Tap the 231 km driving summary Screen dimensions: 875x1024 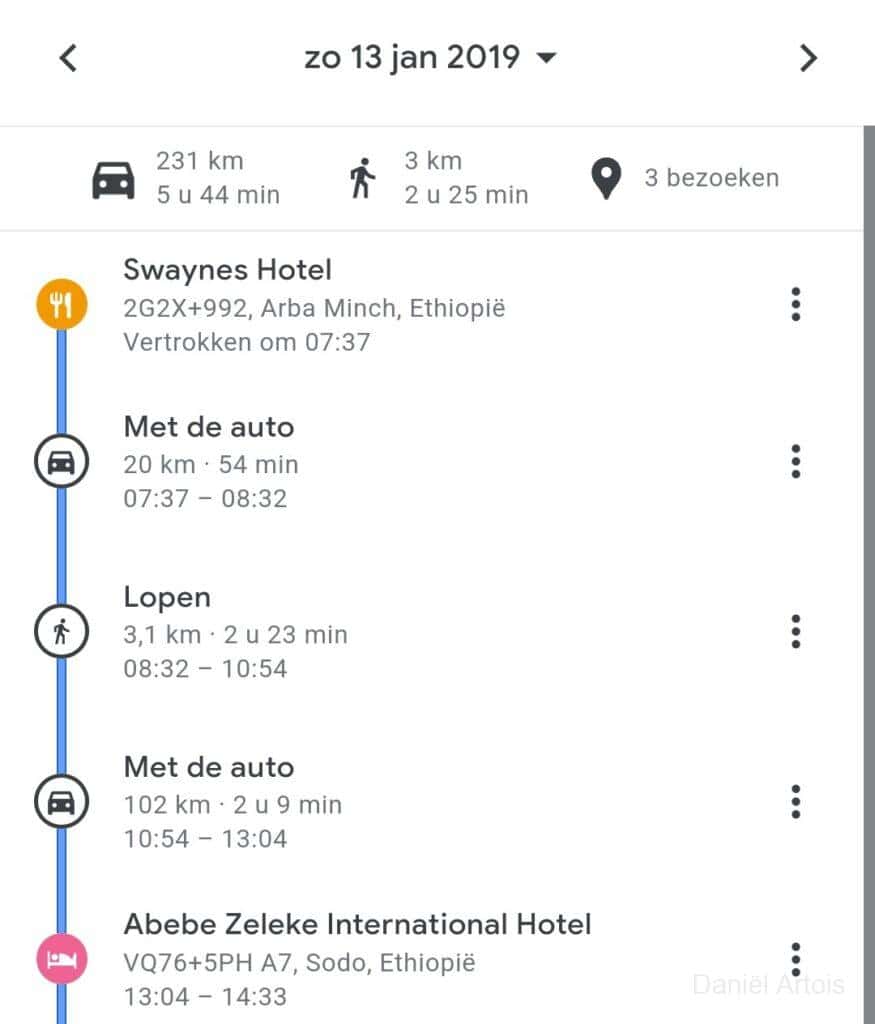(187, 178)
